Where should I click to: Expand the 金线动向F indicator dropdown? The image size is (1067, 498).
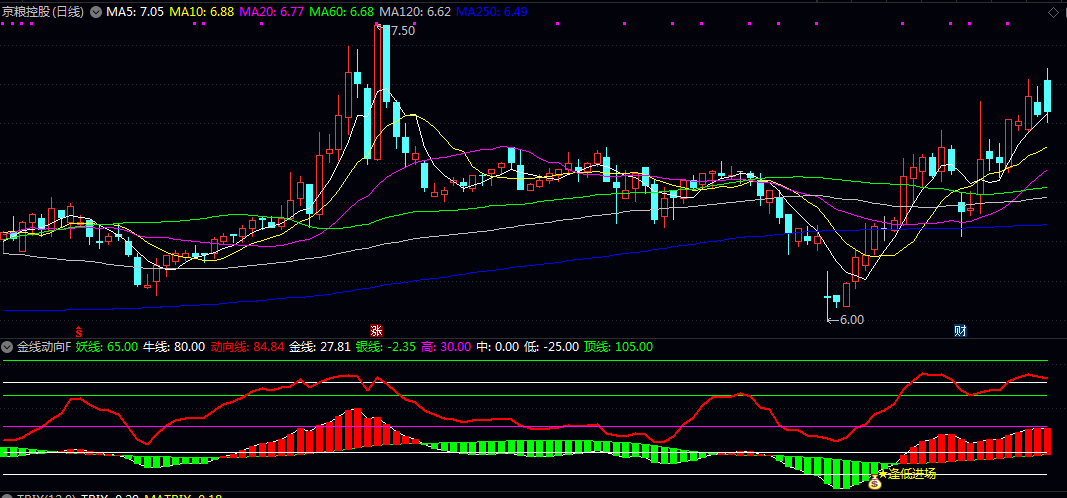tap(8, 347)
